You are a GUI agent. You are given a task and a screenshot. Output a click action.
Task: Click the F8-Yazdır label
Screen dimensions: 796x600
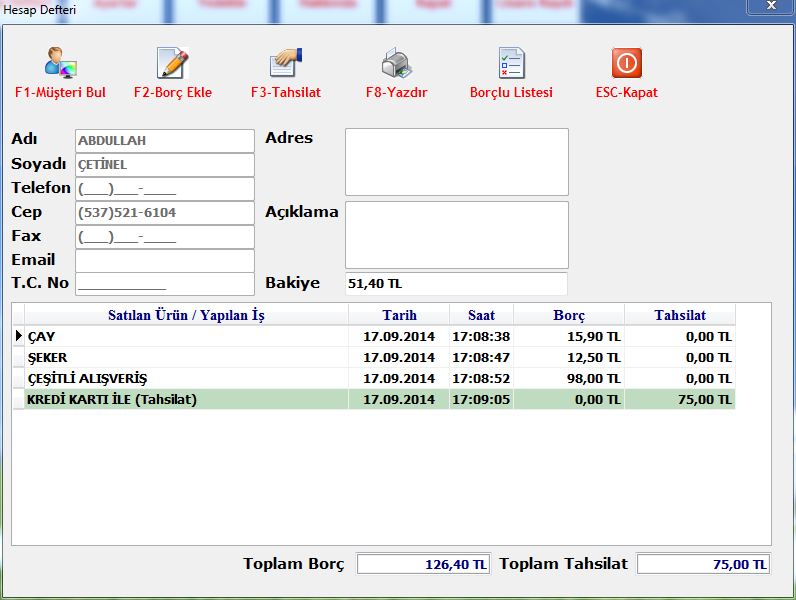(396, 92)
